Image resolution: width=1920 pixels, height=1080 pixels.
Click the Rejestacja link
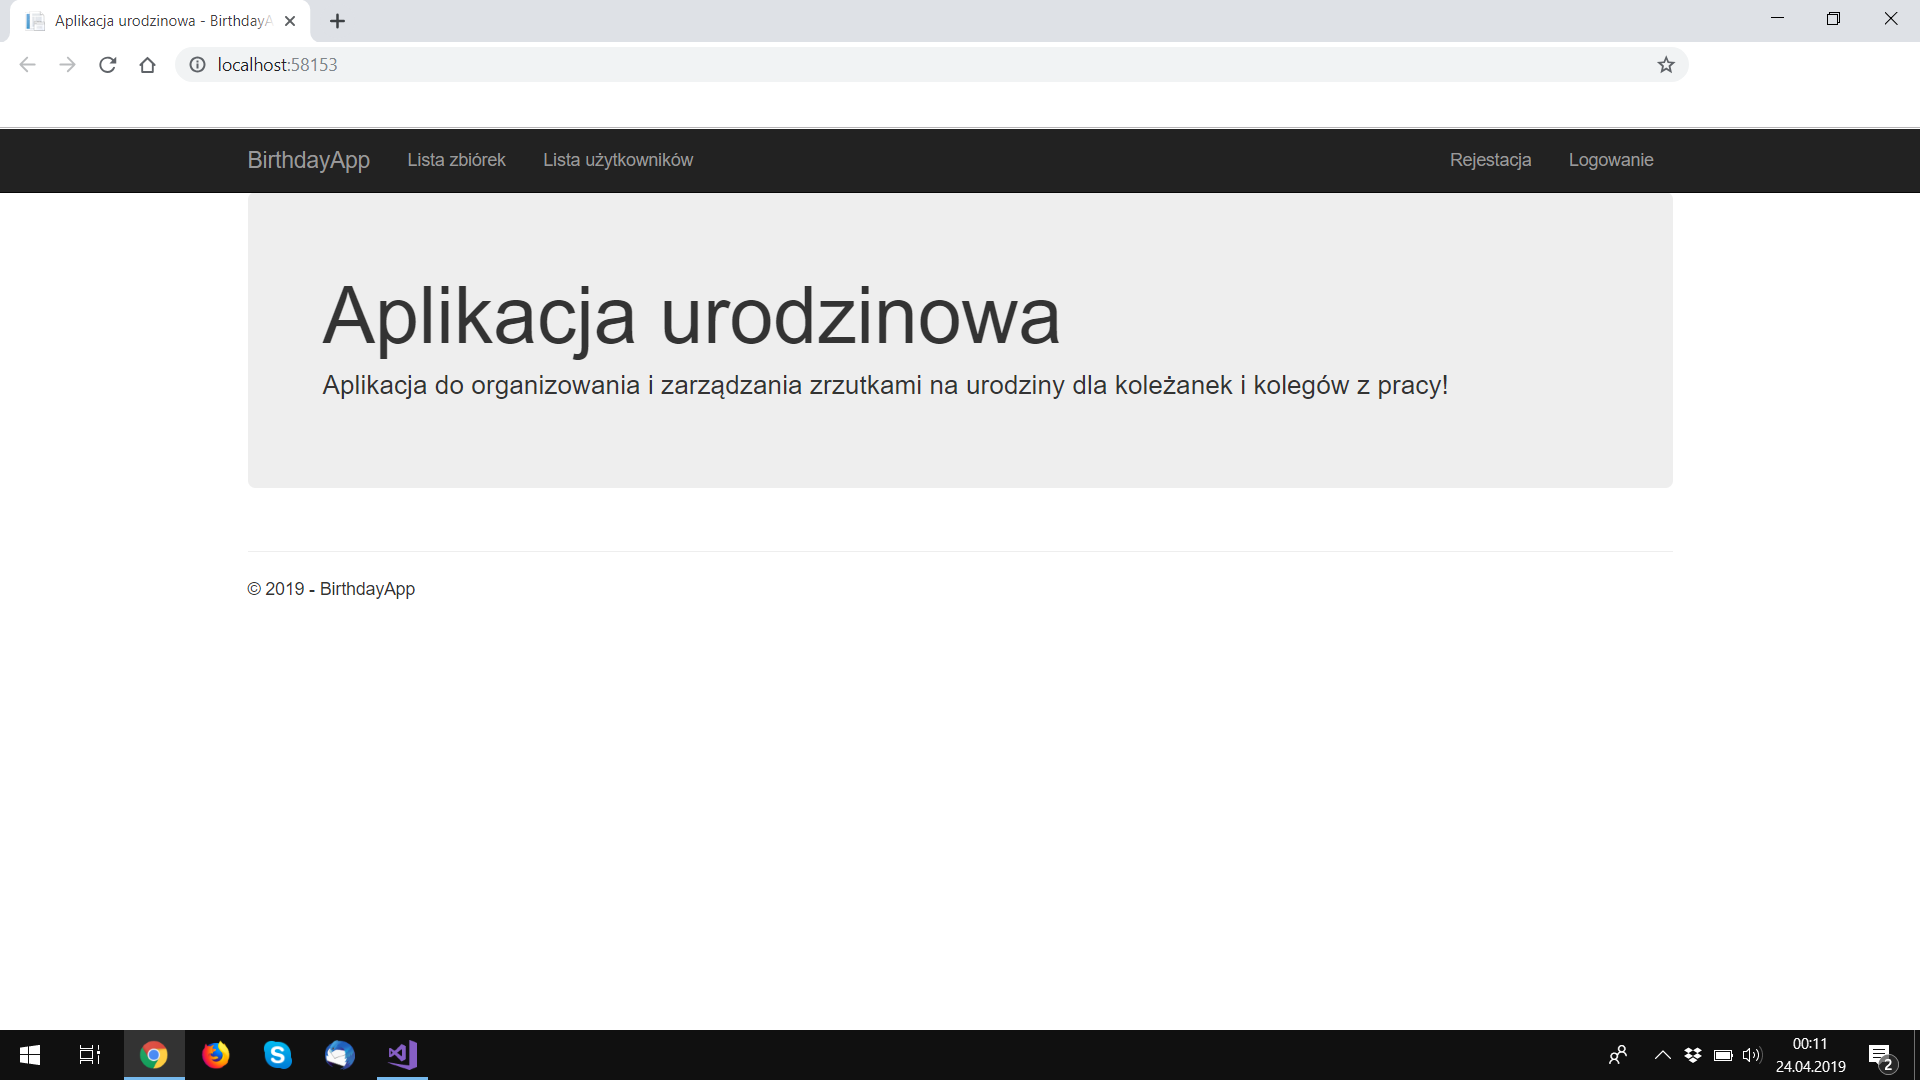[x=1490, y=160]
